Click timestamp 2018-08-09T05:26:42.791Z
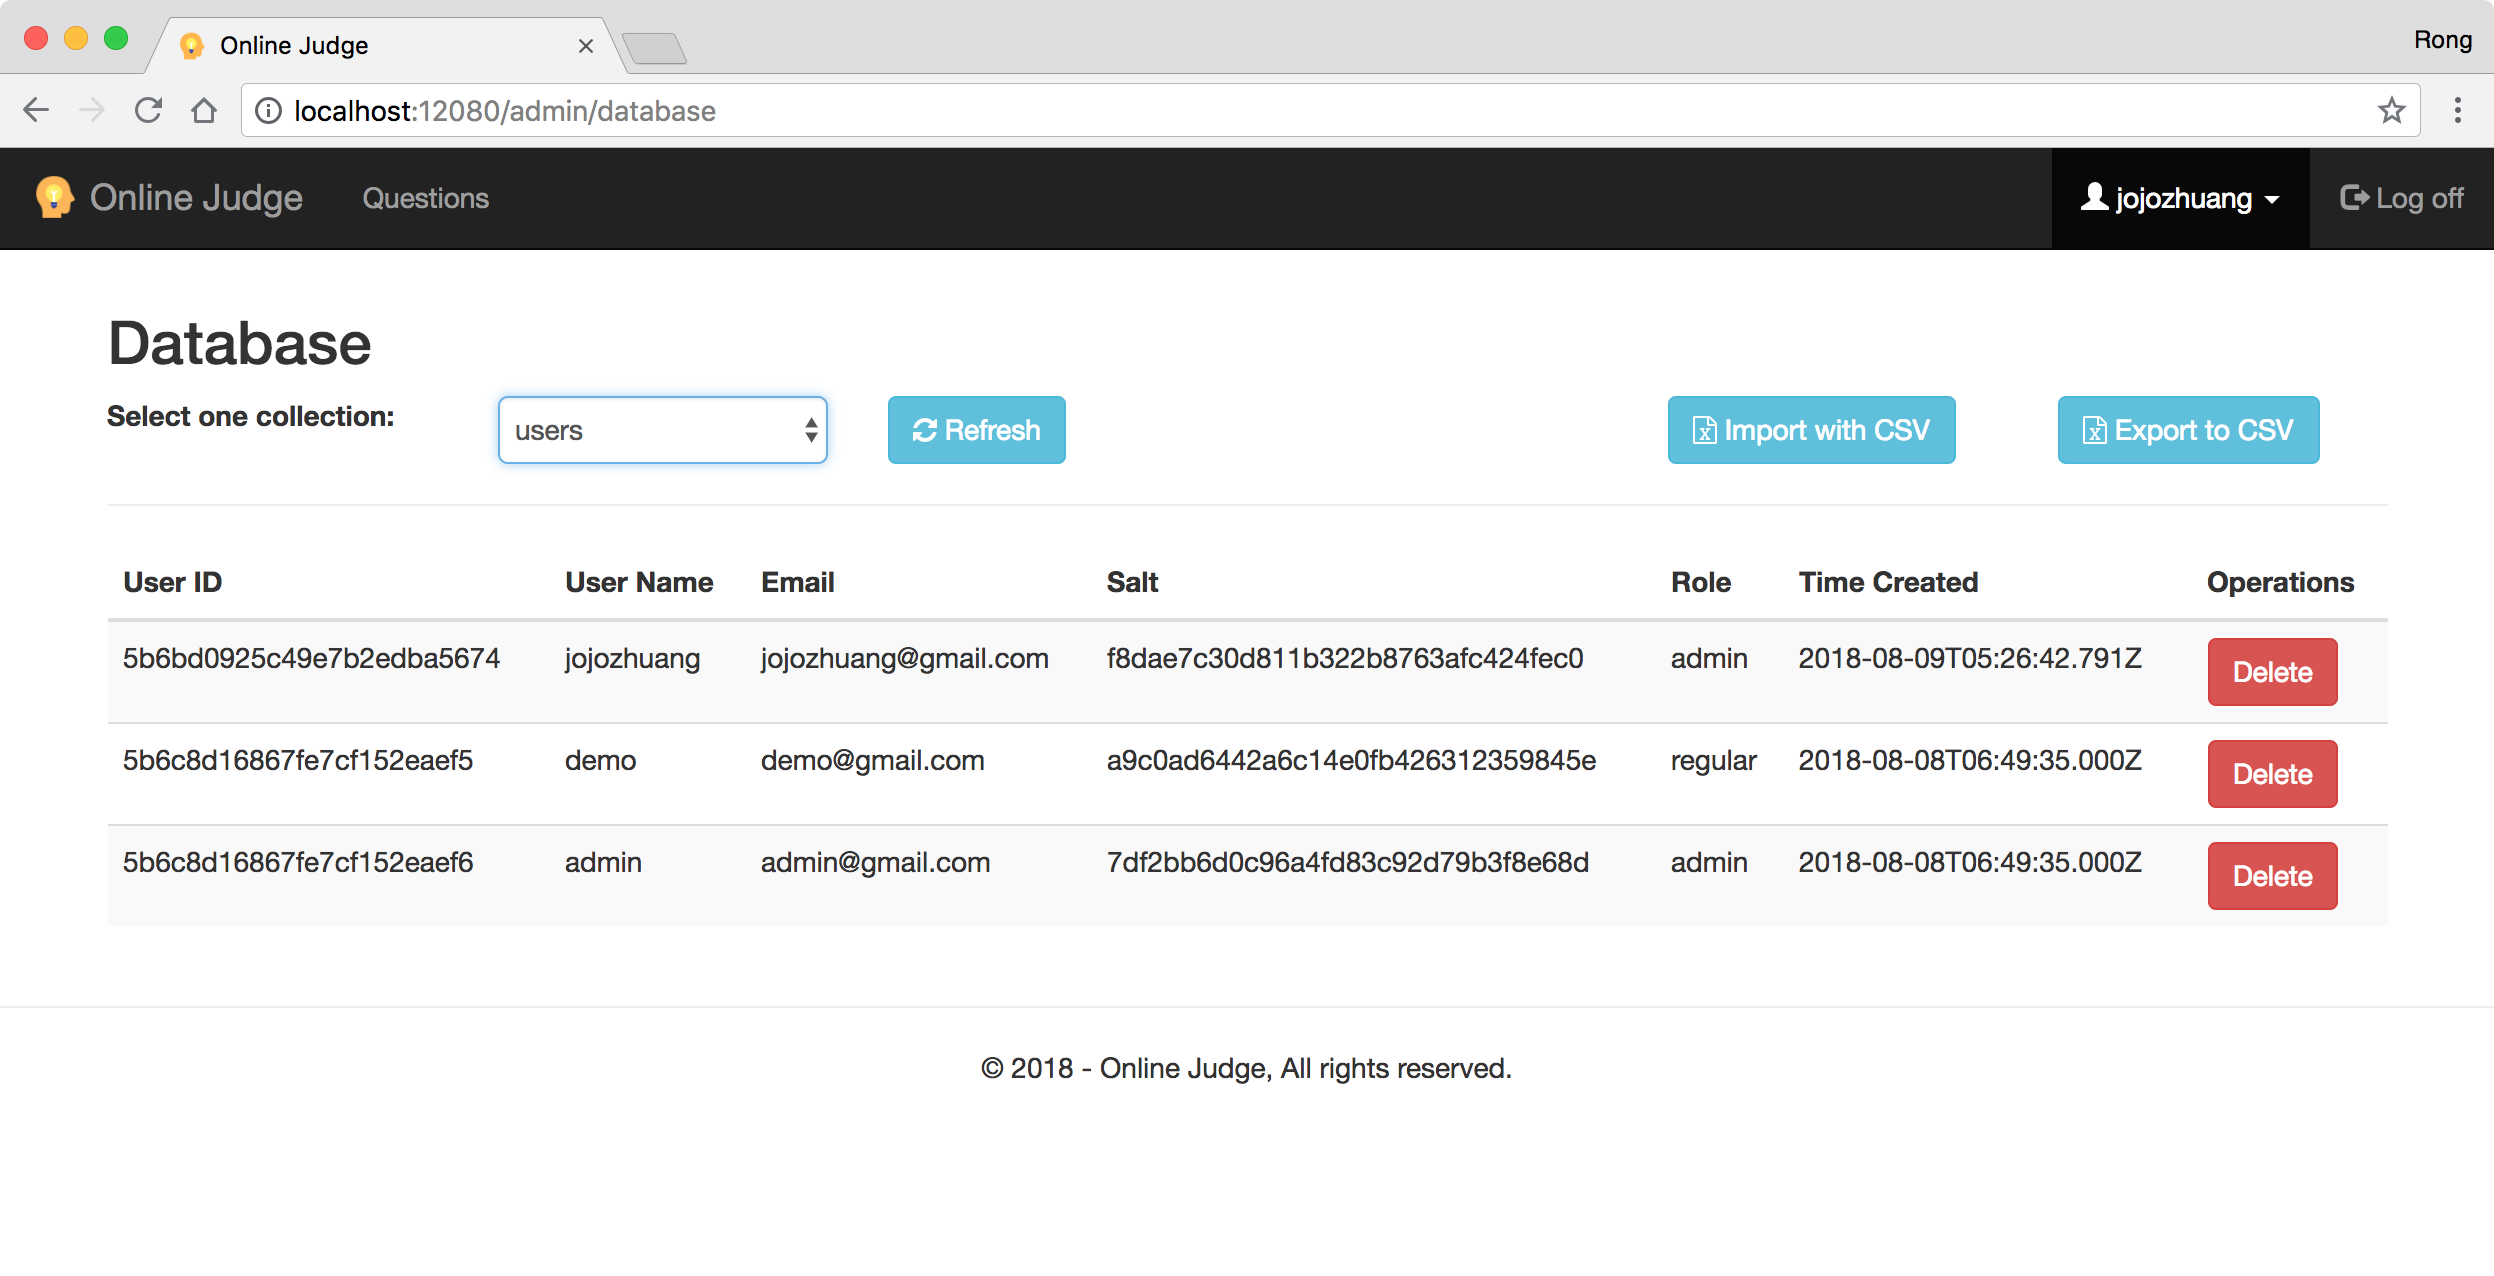The image size is (2494, 1276). [x=1970, y=658]
